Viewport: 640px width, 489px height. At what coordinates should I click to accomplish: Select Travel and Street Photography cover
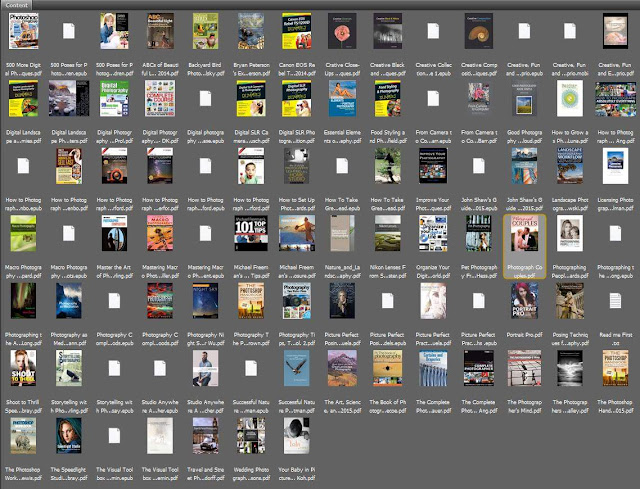pyautogui.click(x=205, y=436)
